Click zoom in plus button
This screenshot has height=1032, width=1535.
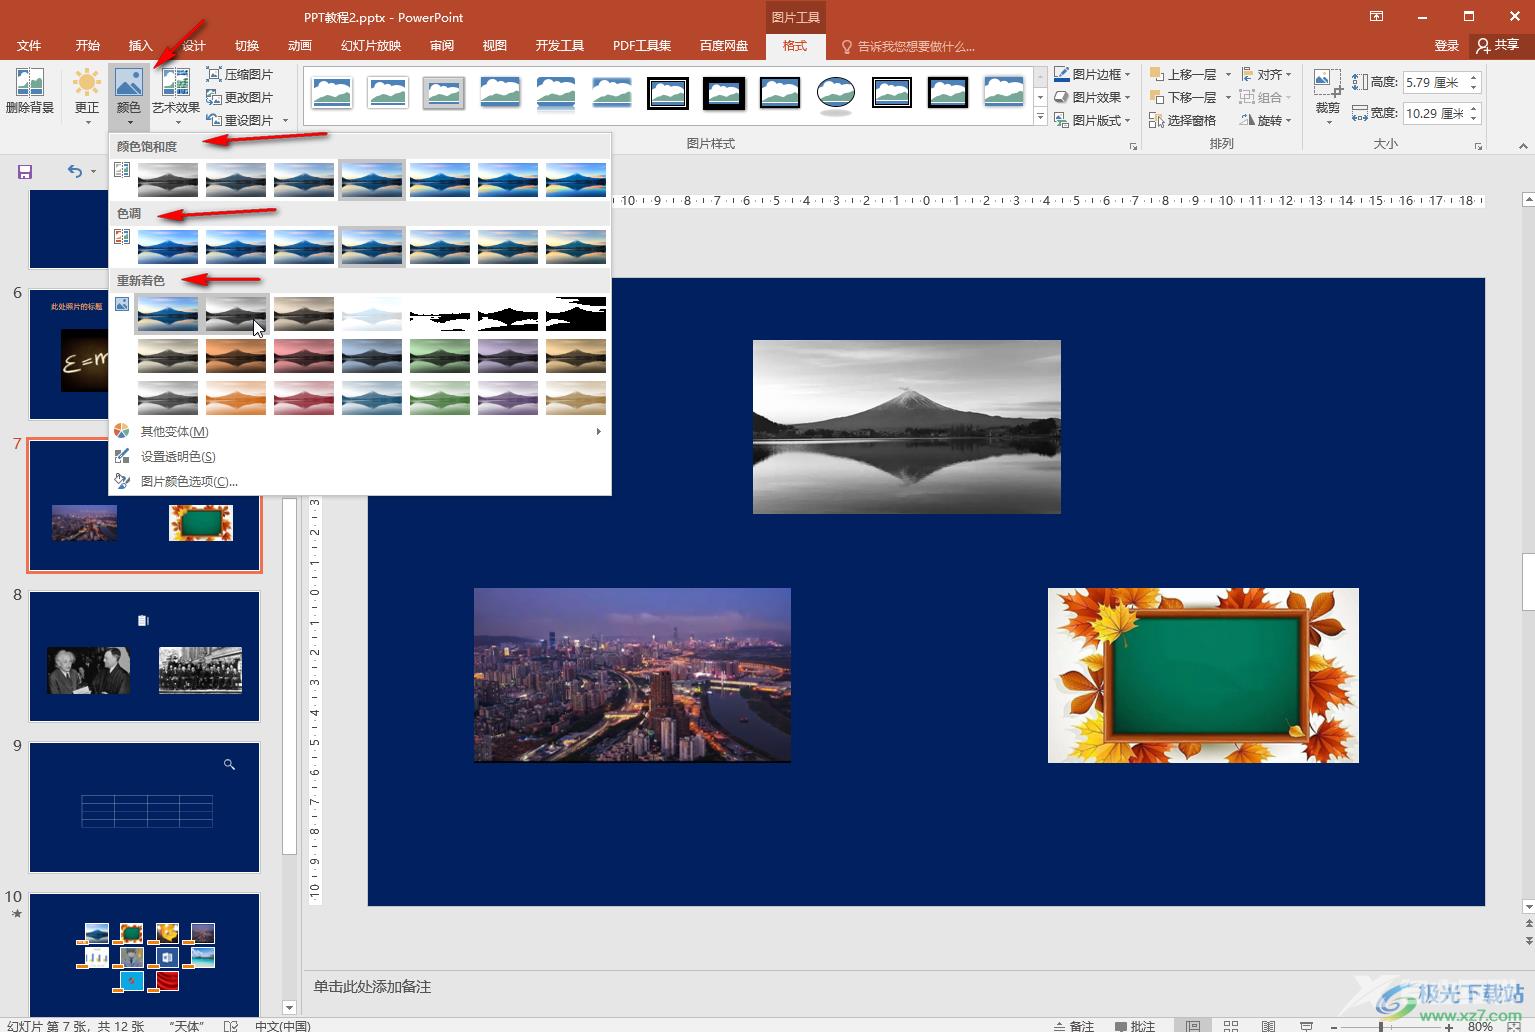click(x=1448, y=1026)
